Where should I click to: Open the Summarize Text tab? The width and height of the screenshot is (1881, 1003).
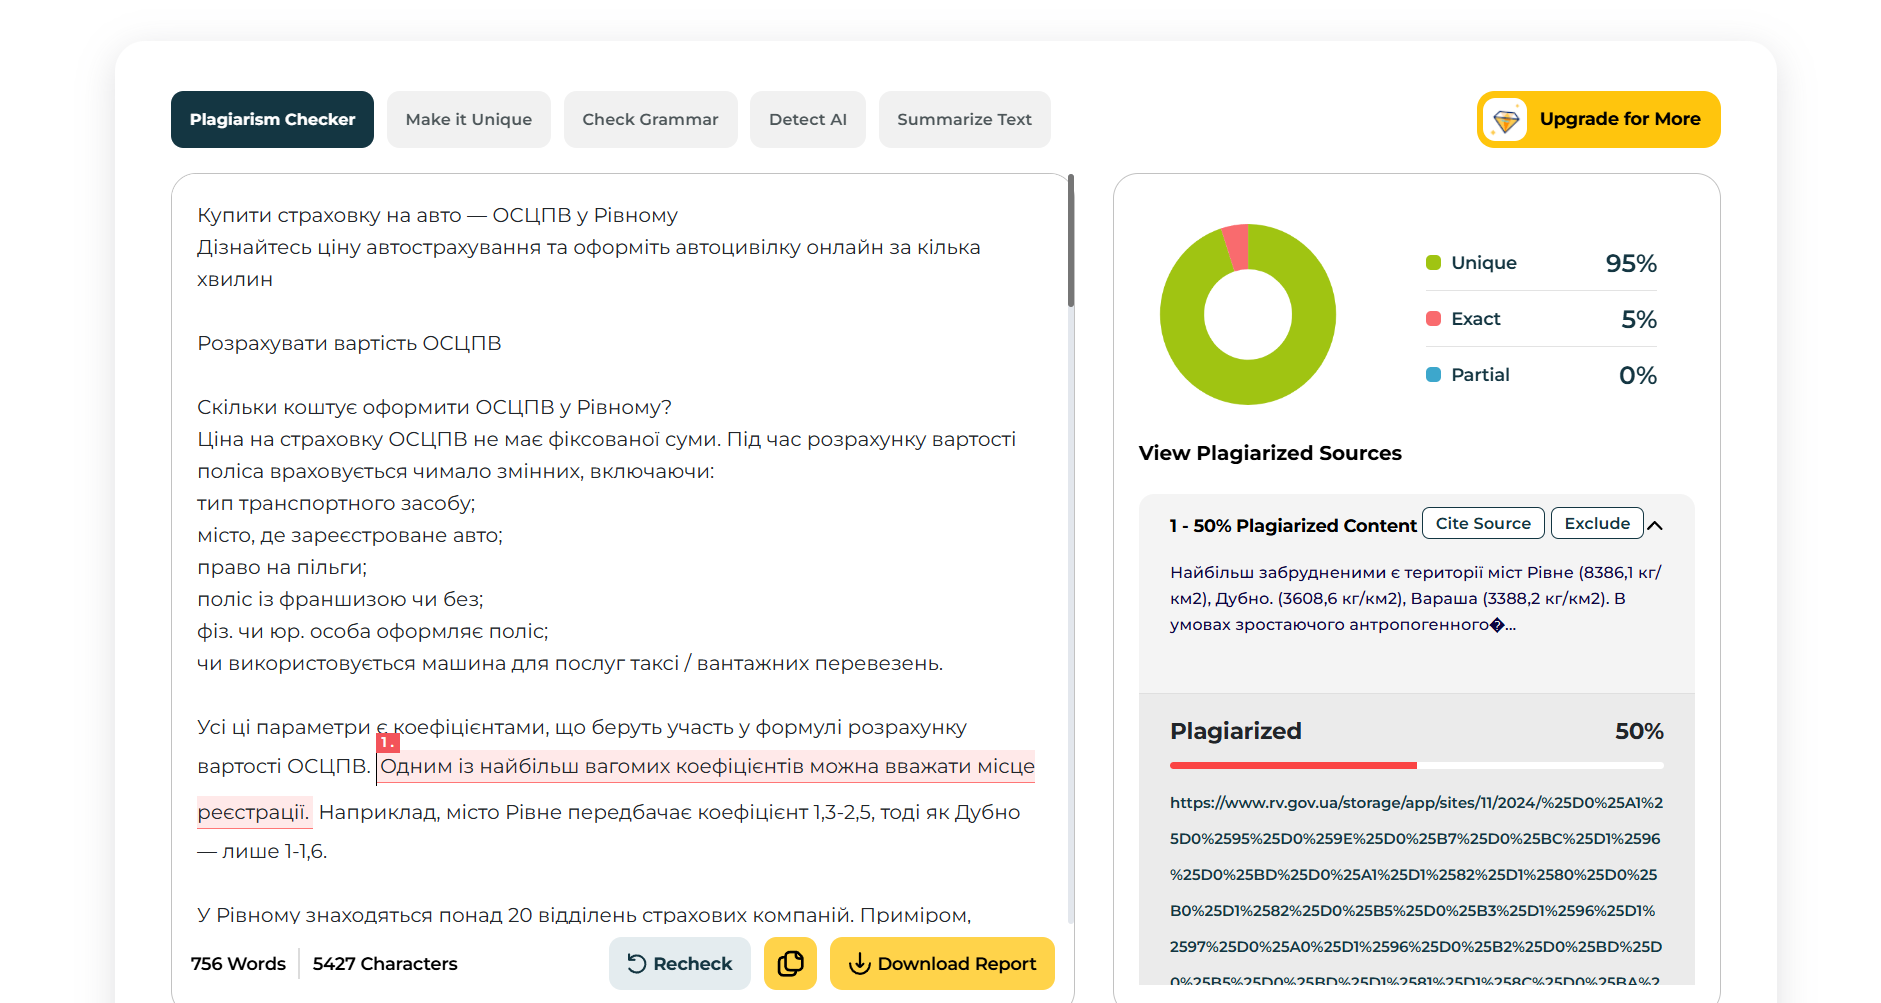pos(964,119)
